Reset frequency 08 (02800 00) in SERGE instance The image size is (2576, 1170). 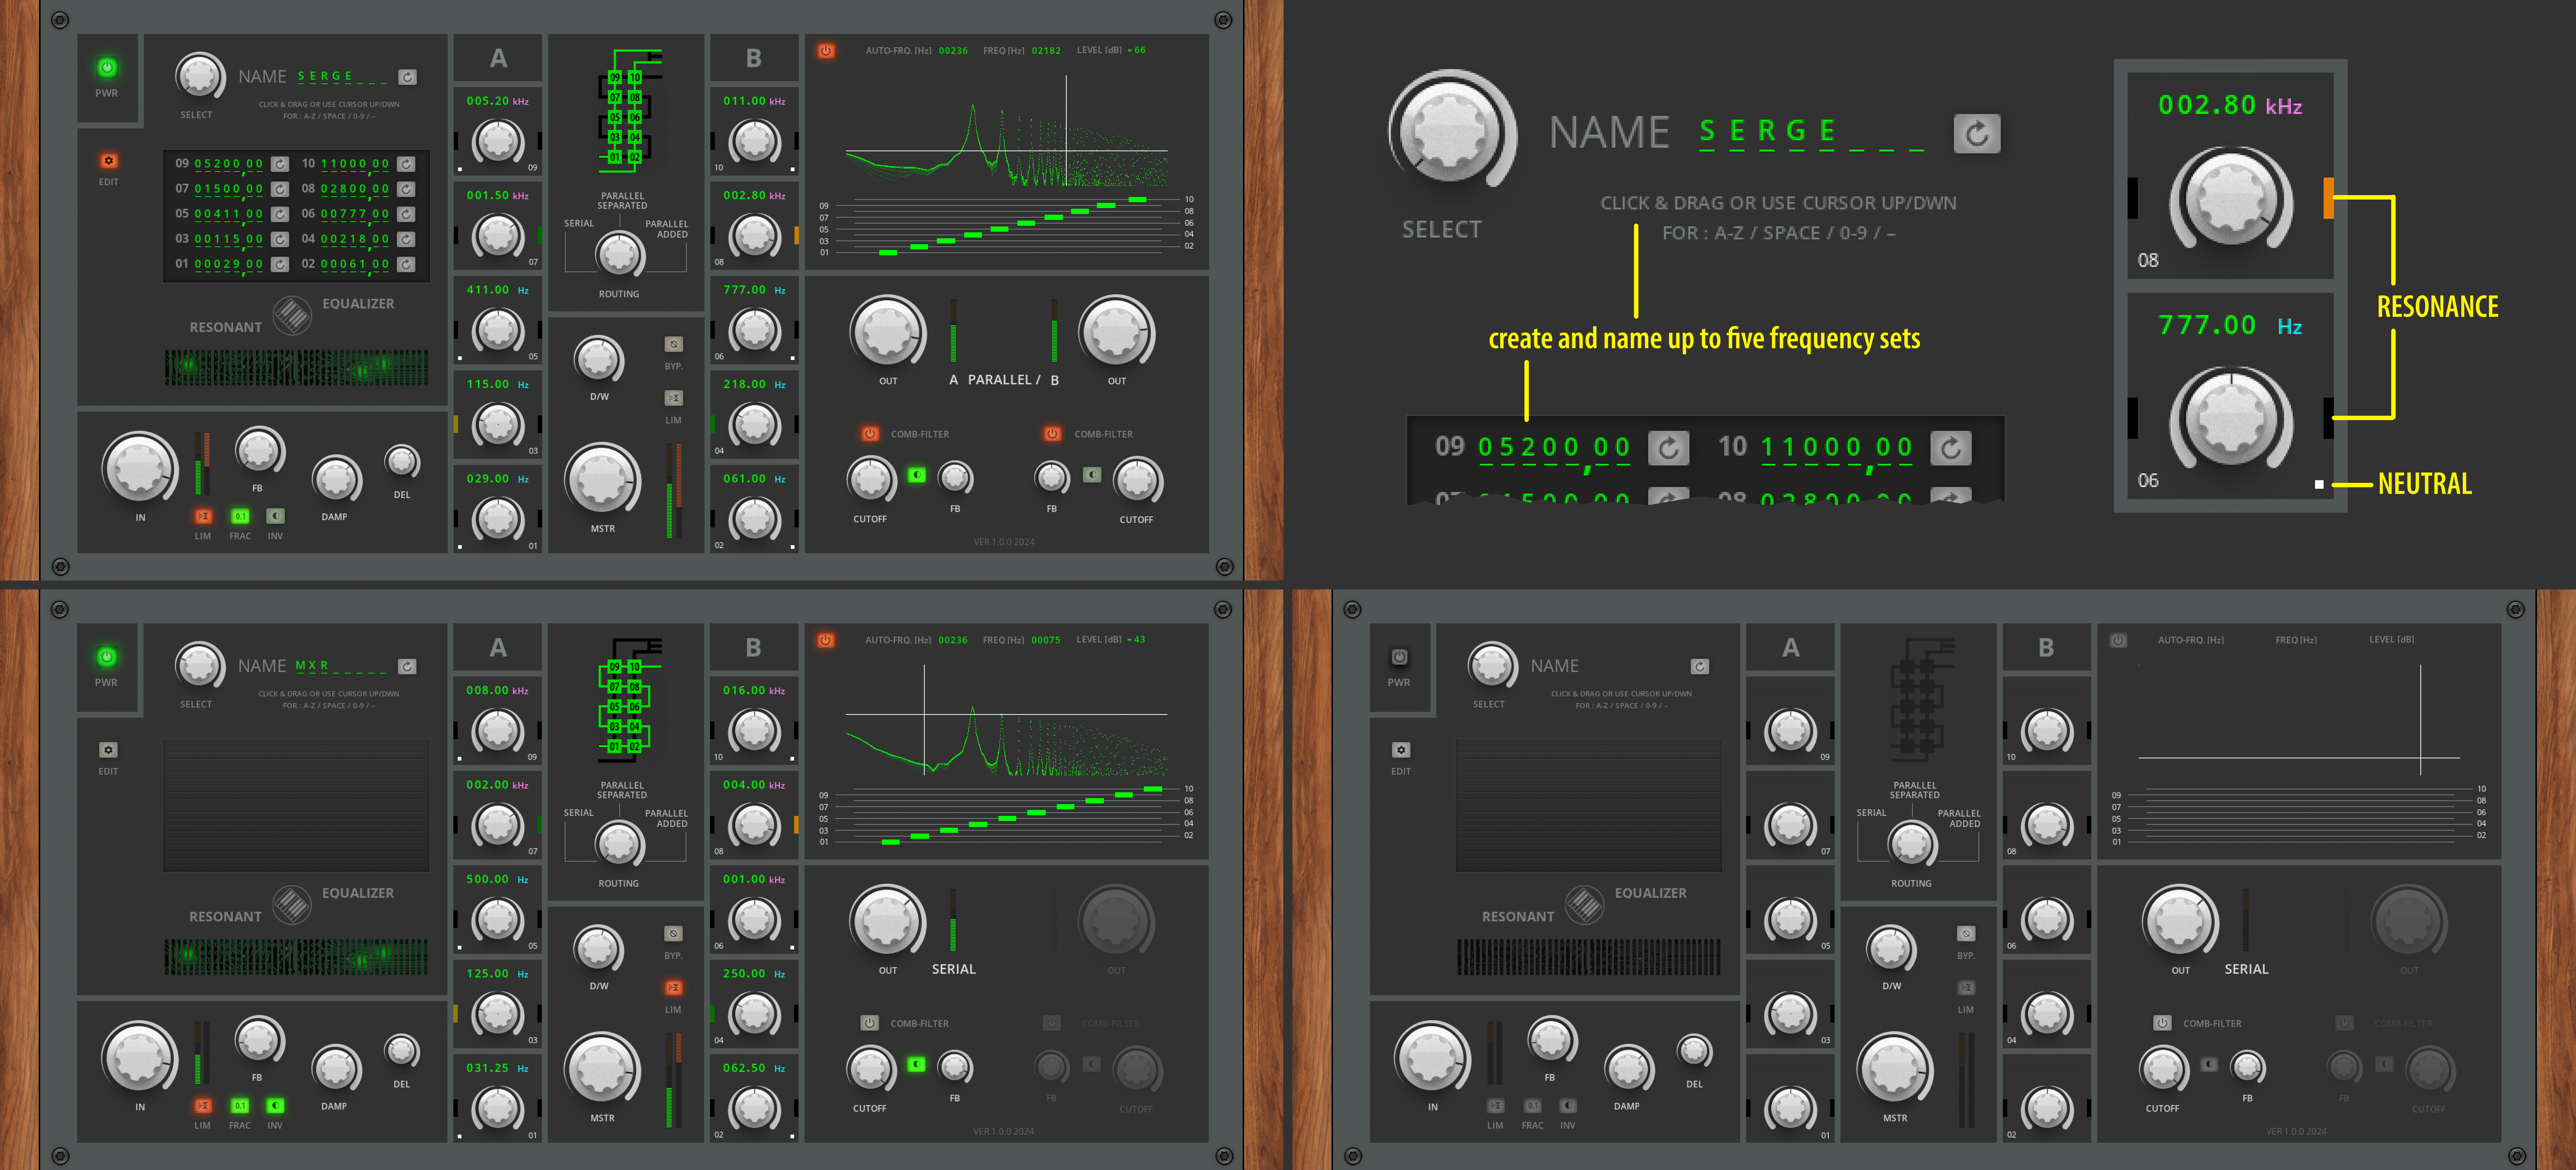406,189
